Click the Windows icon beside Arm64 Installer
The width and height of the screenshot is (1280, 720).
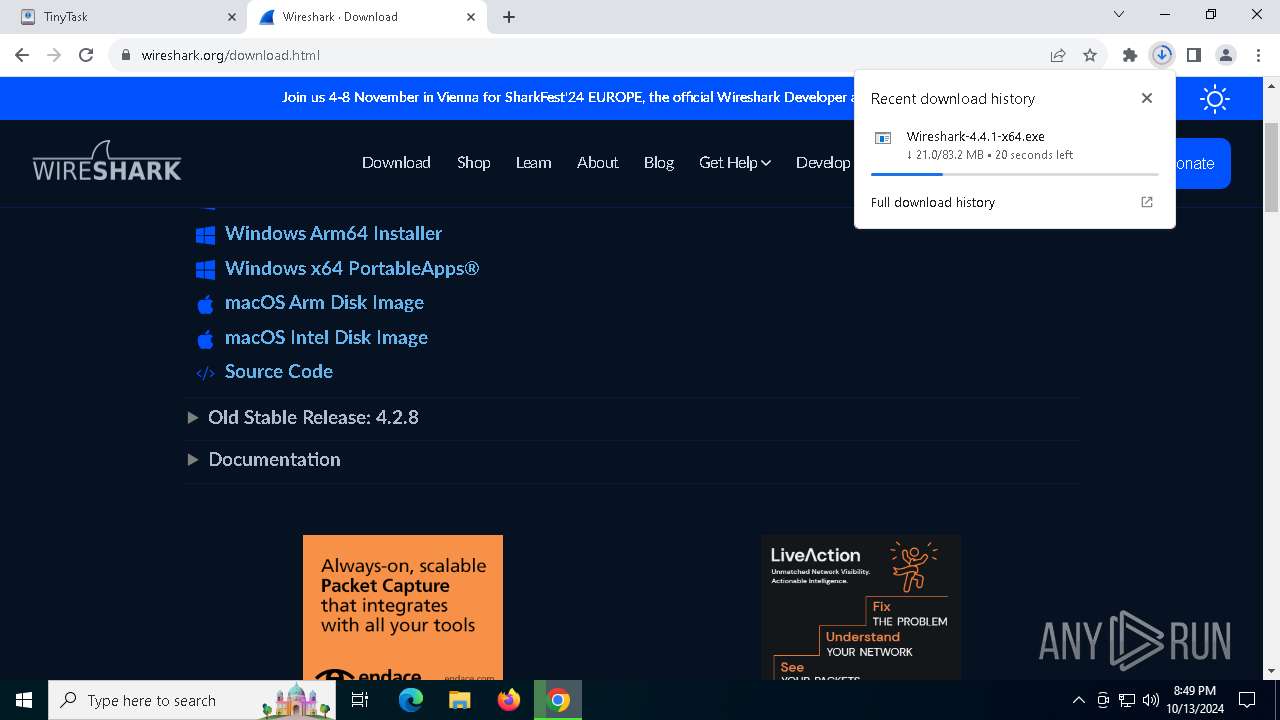click(205, 235)
